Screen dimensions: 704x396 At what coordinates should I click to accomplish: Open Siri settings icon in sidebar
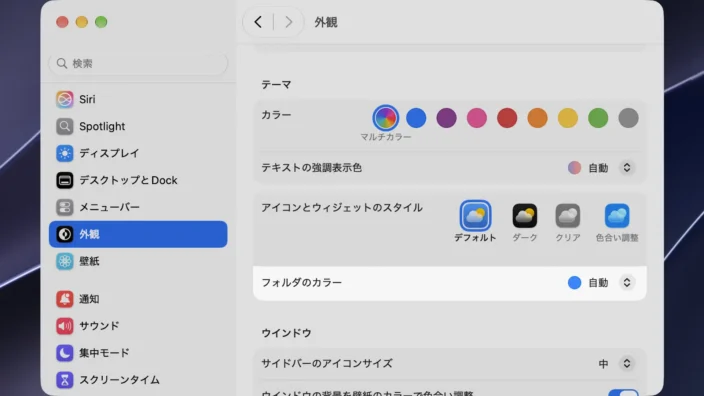65,99
